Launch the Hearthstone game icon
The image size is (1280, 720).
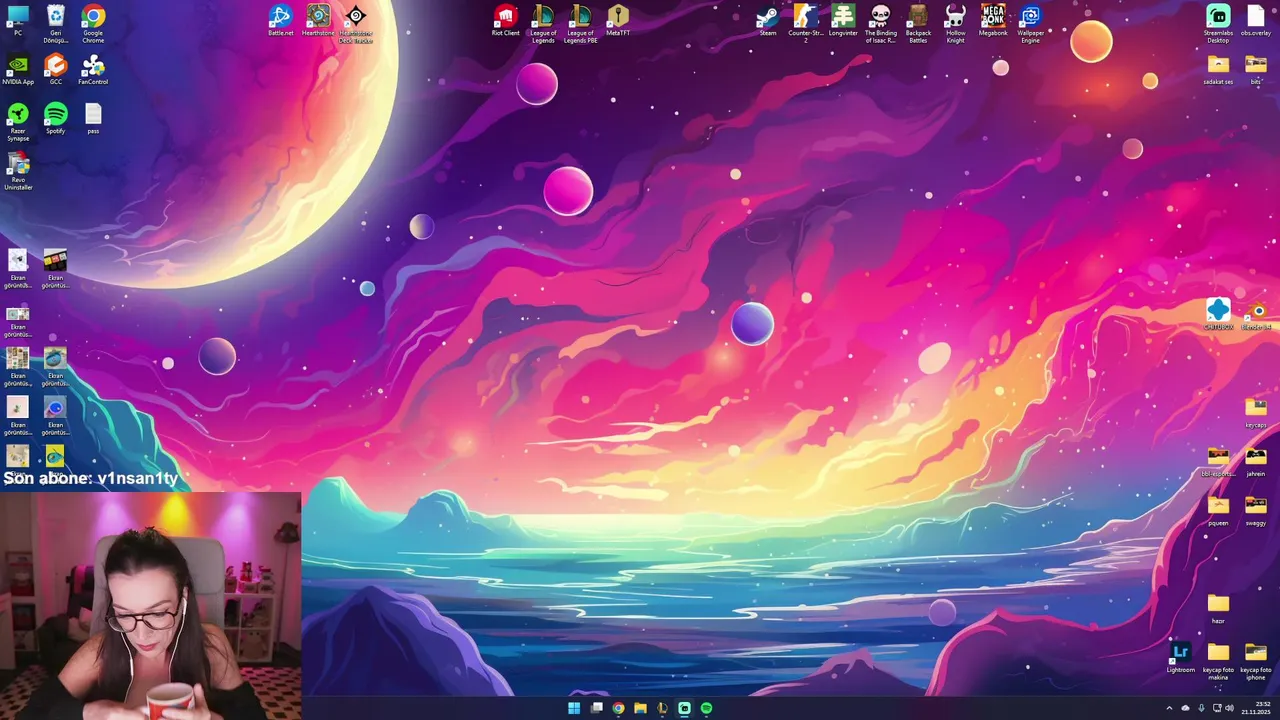318,20
